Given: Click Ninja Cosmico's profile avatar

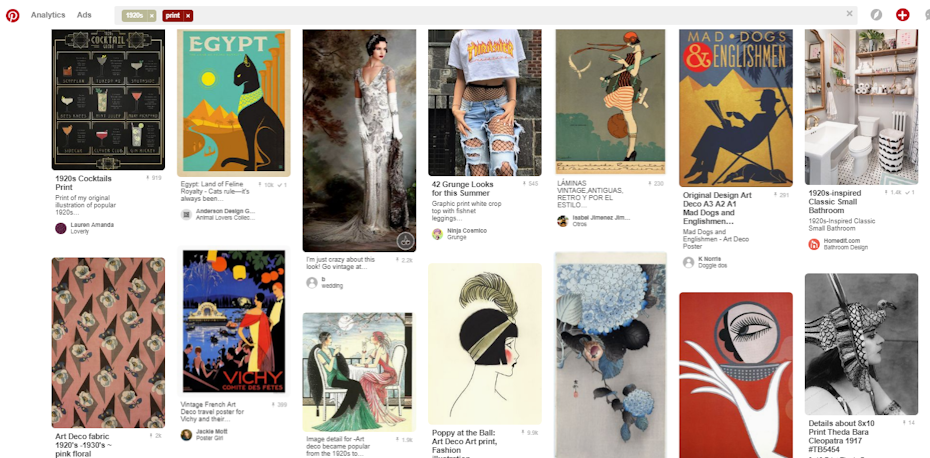Looking at the screenshot, I should (x=437, y=234).
